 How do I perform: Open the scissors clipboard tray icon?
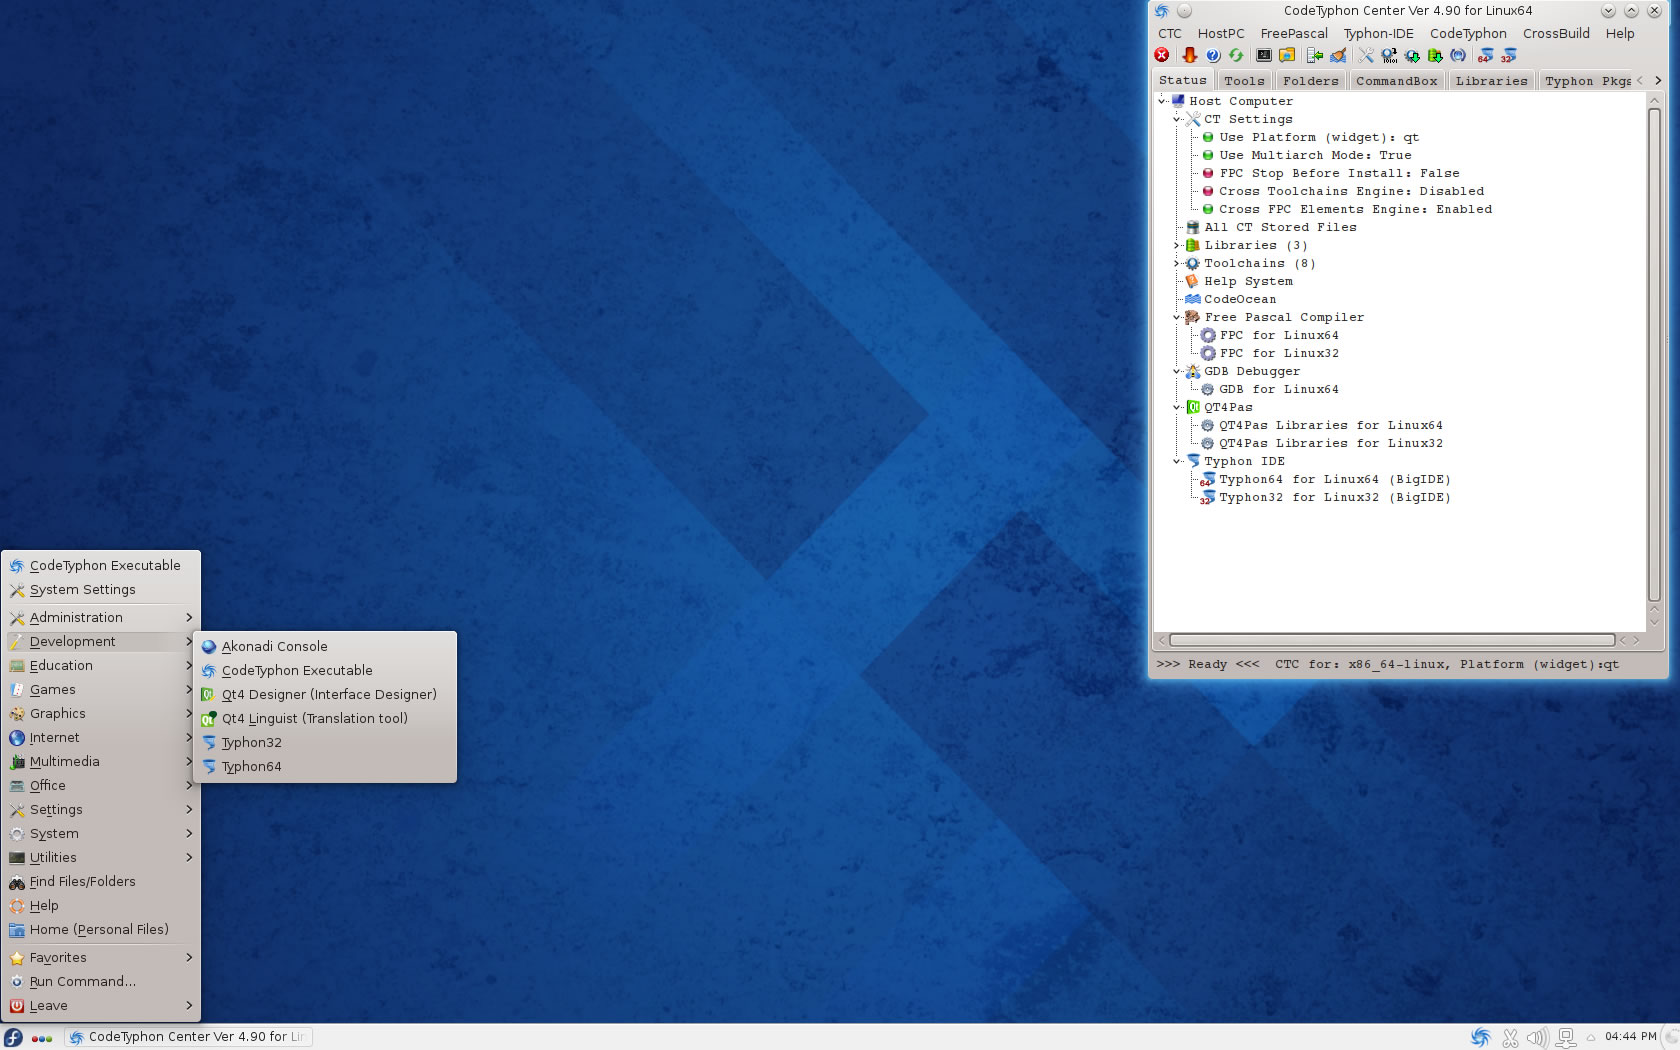tap(1510, 1038)
